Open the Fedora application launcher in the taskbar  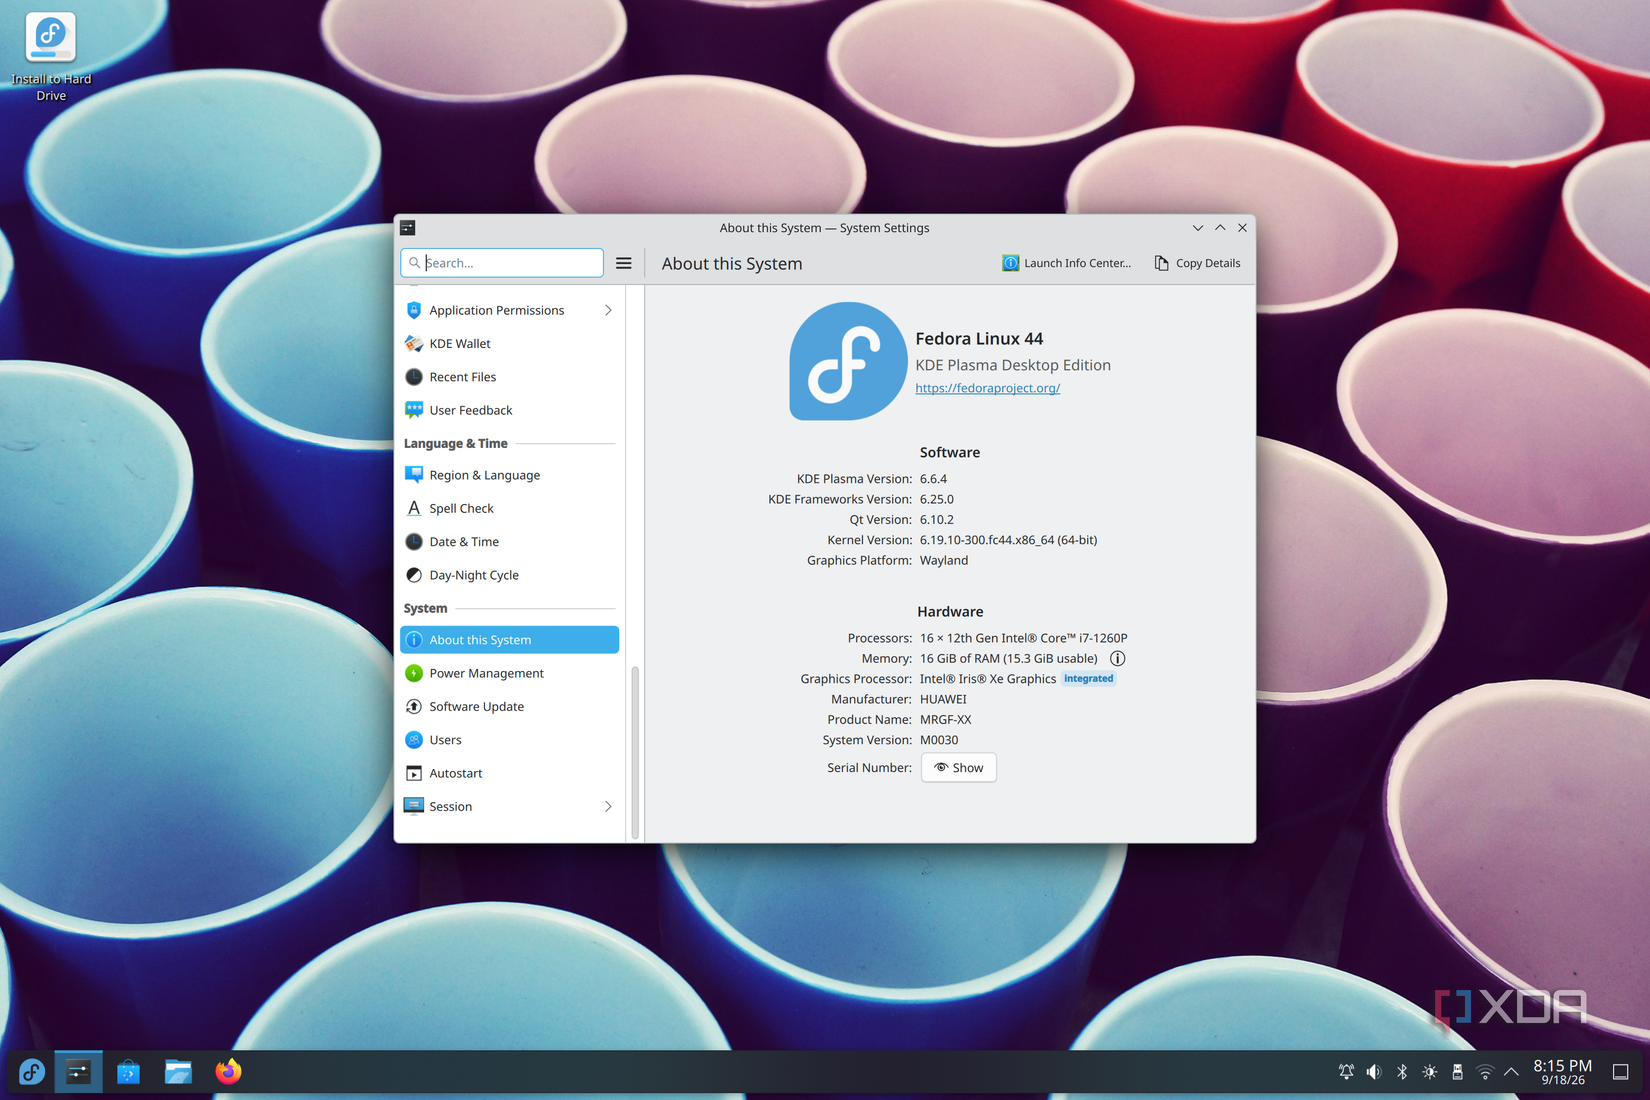coord(31,1072)
